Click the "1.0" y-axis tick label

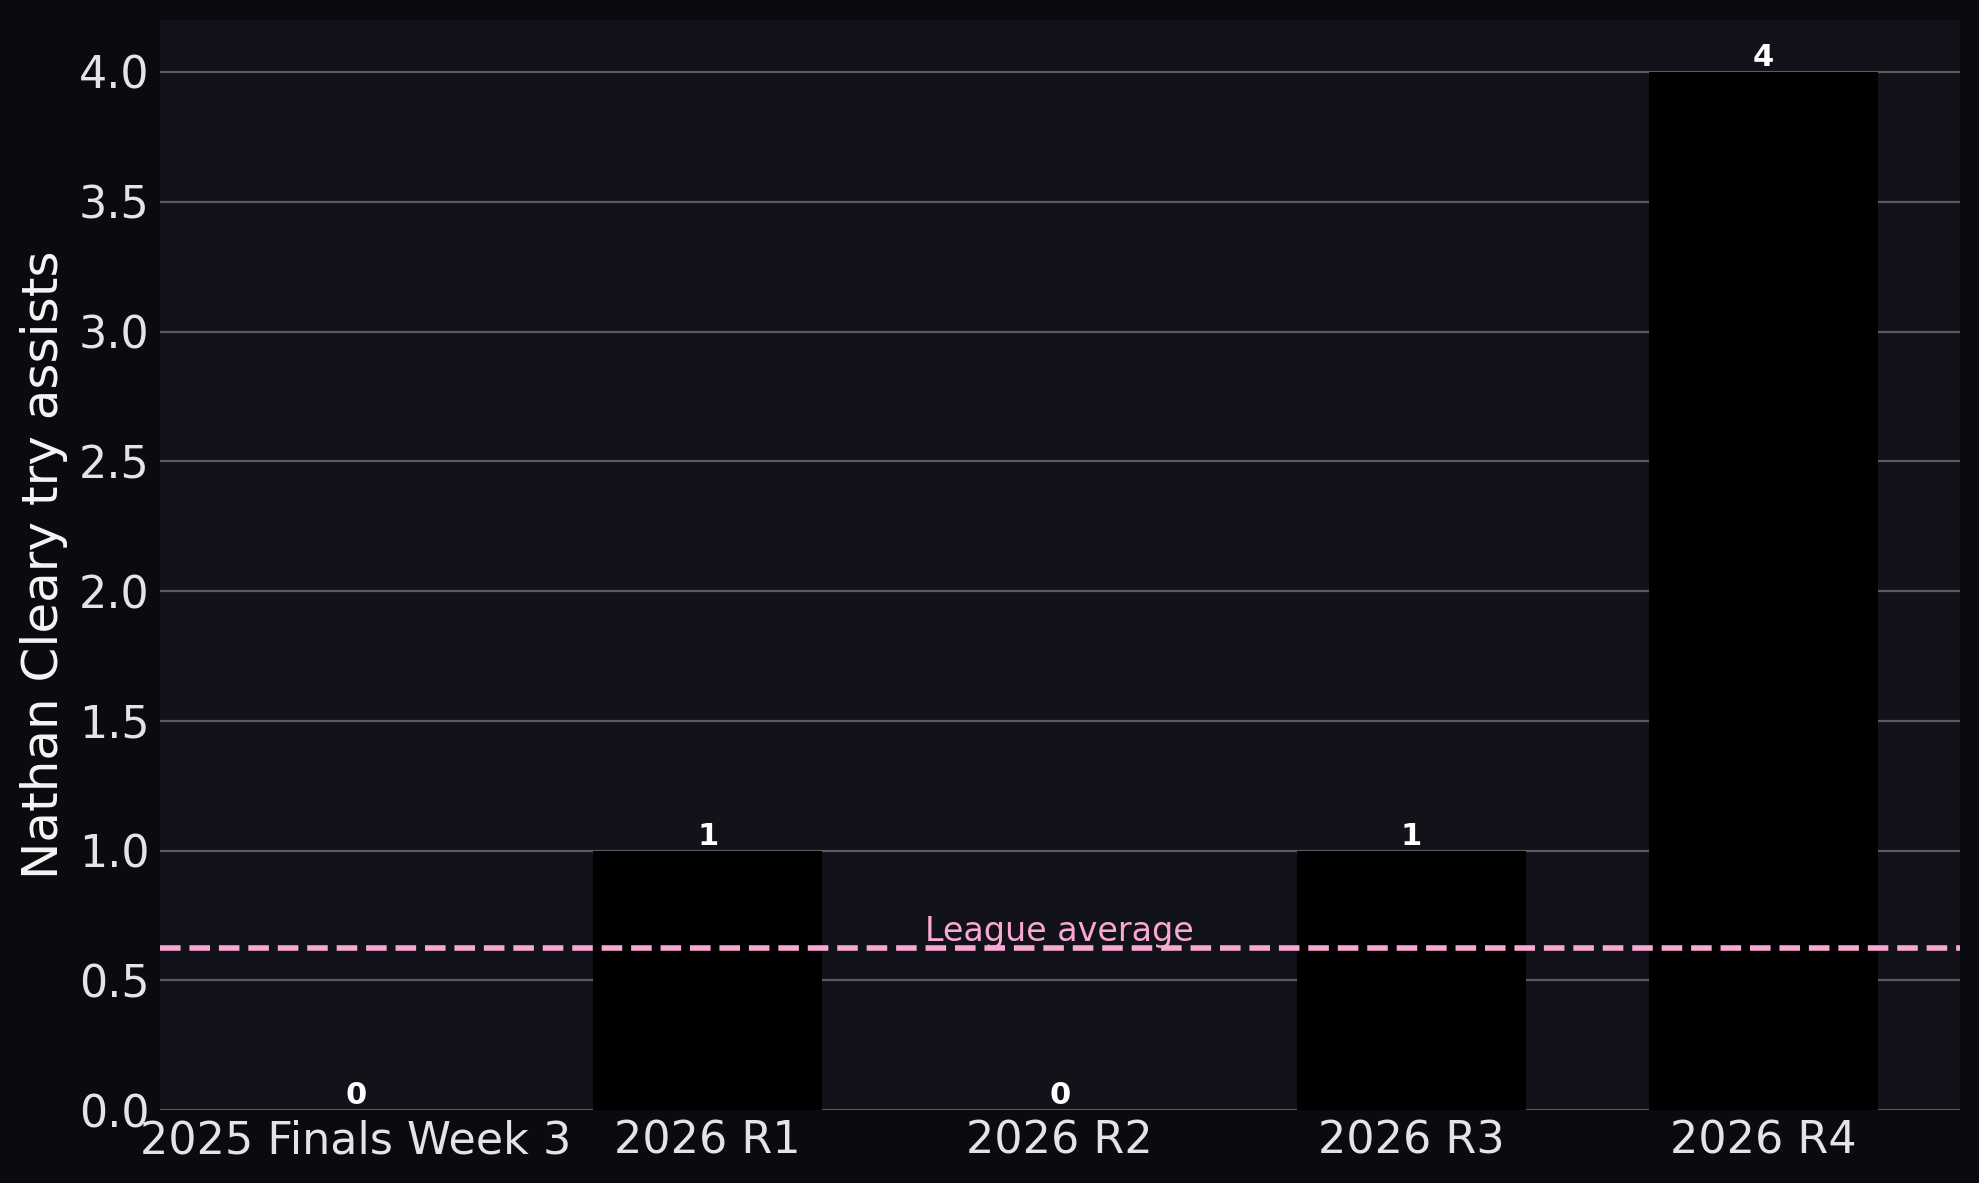114,852
